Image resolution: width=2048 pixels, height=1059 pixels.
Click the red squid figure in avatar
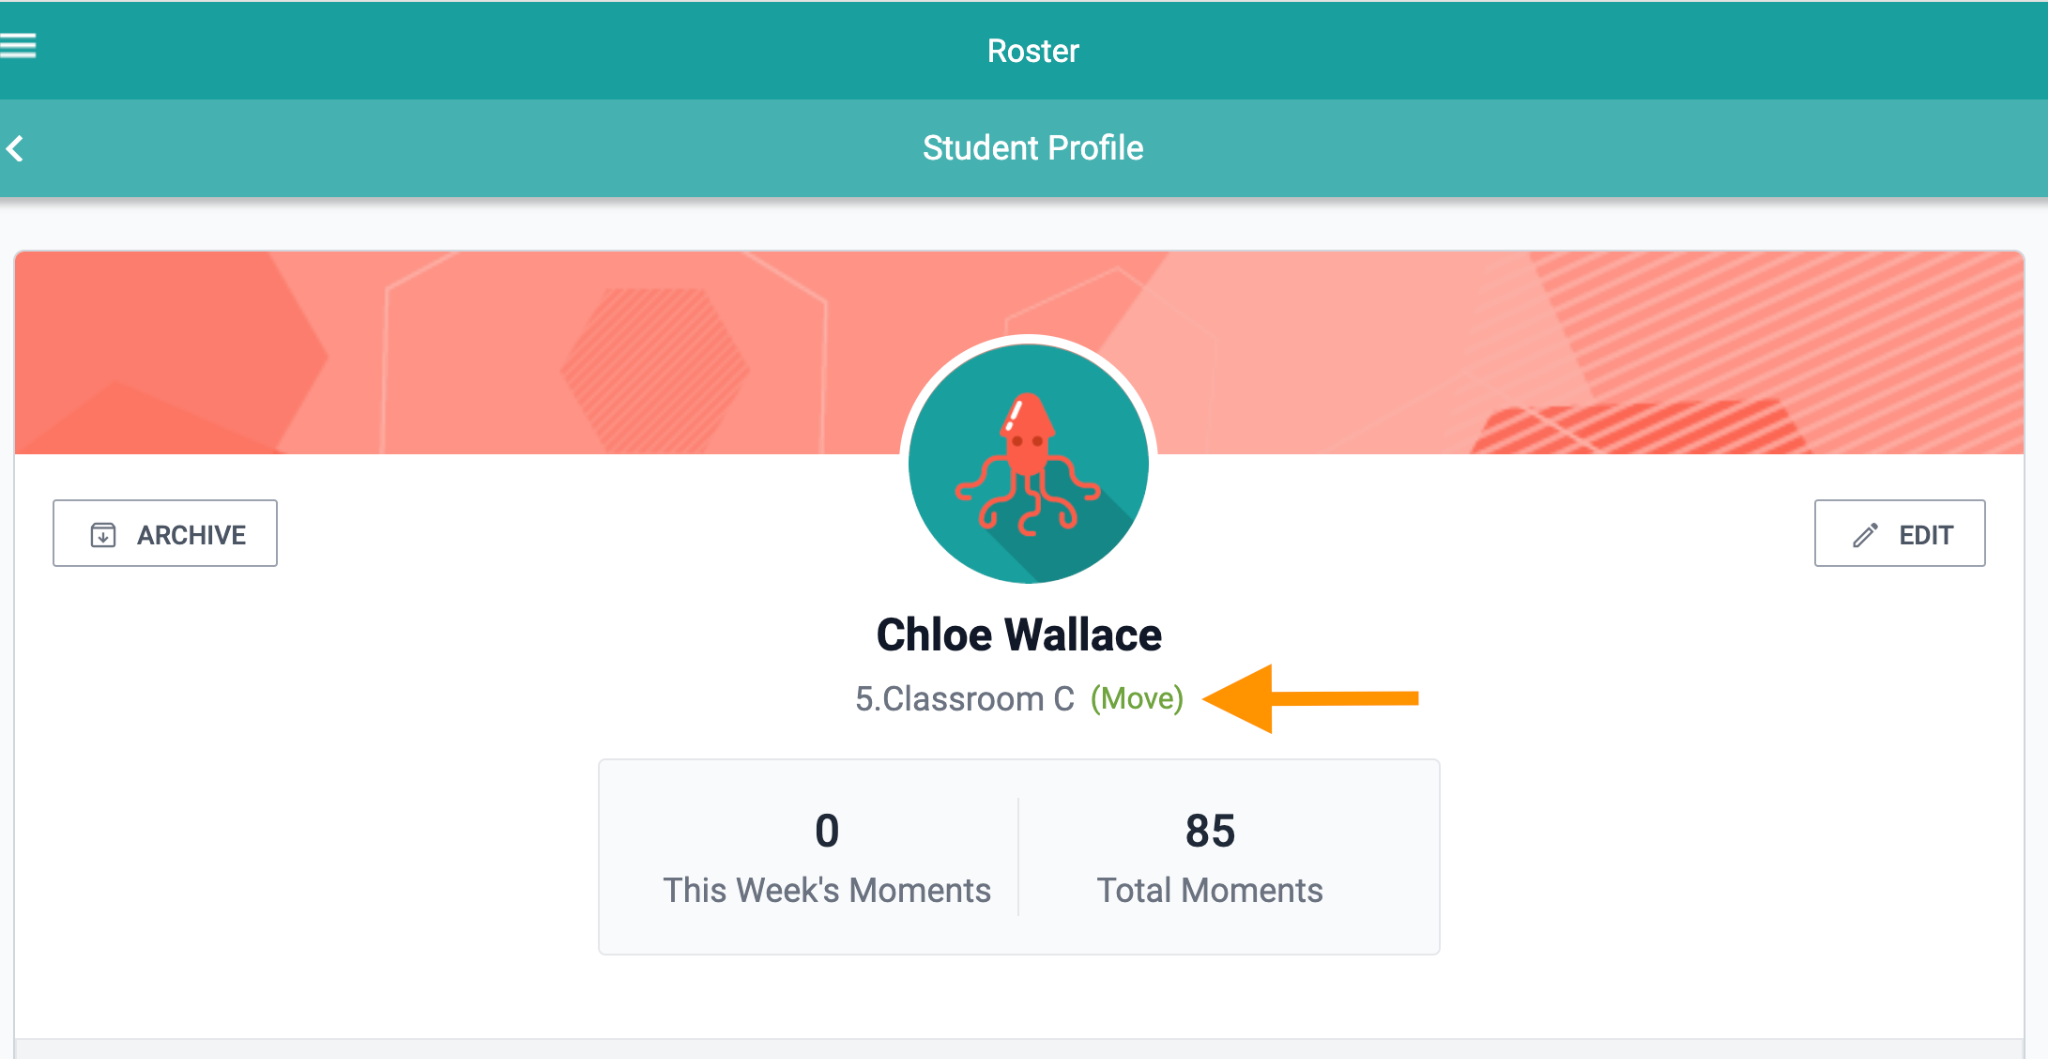tap(1027, 463)
